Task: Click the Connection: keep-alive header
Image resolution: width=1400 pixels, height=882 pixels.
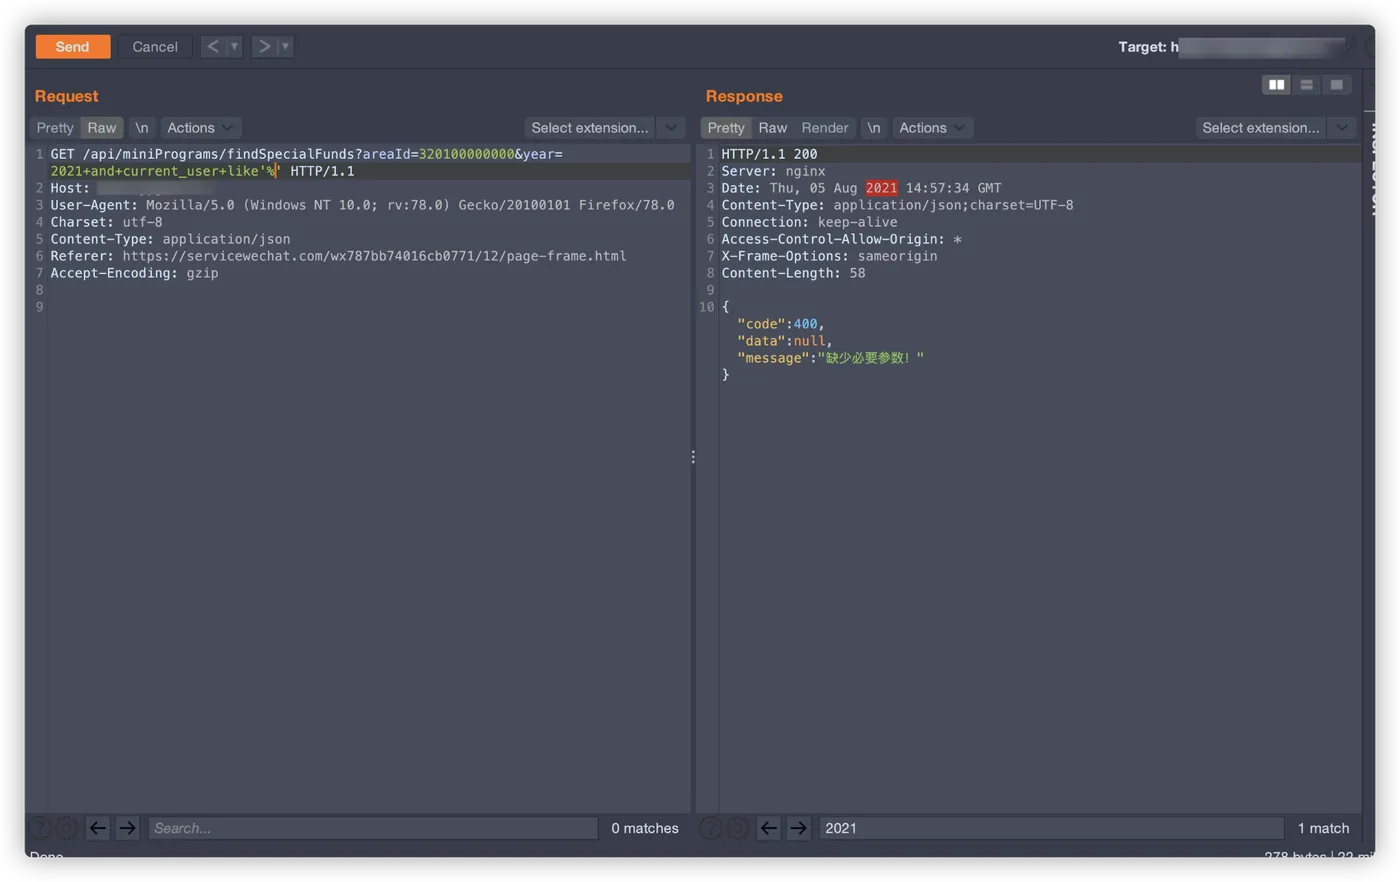Action: click(809, 222)
